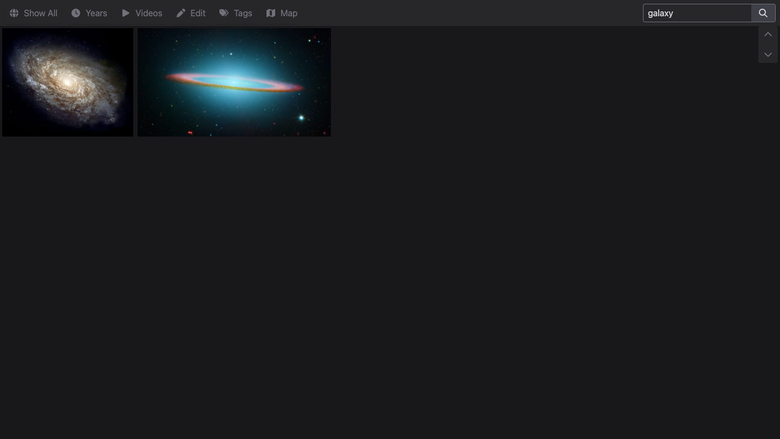Click the folded map icon
Viewport: 780px width, 439px height.
[x=271, y=13]
